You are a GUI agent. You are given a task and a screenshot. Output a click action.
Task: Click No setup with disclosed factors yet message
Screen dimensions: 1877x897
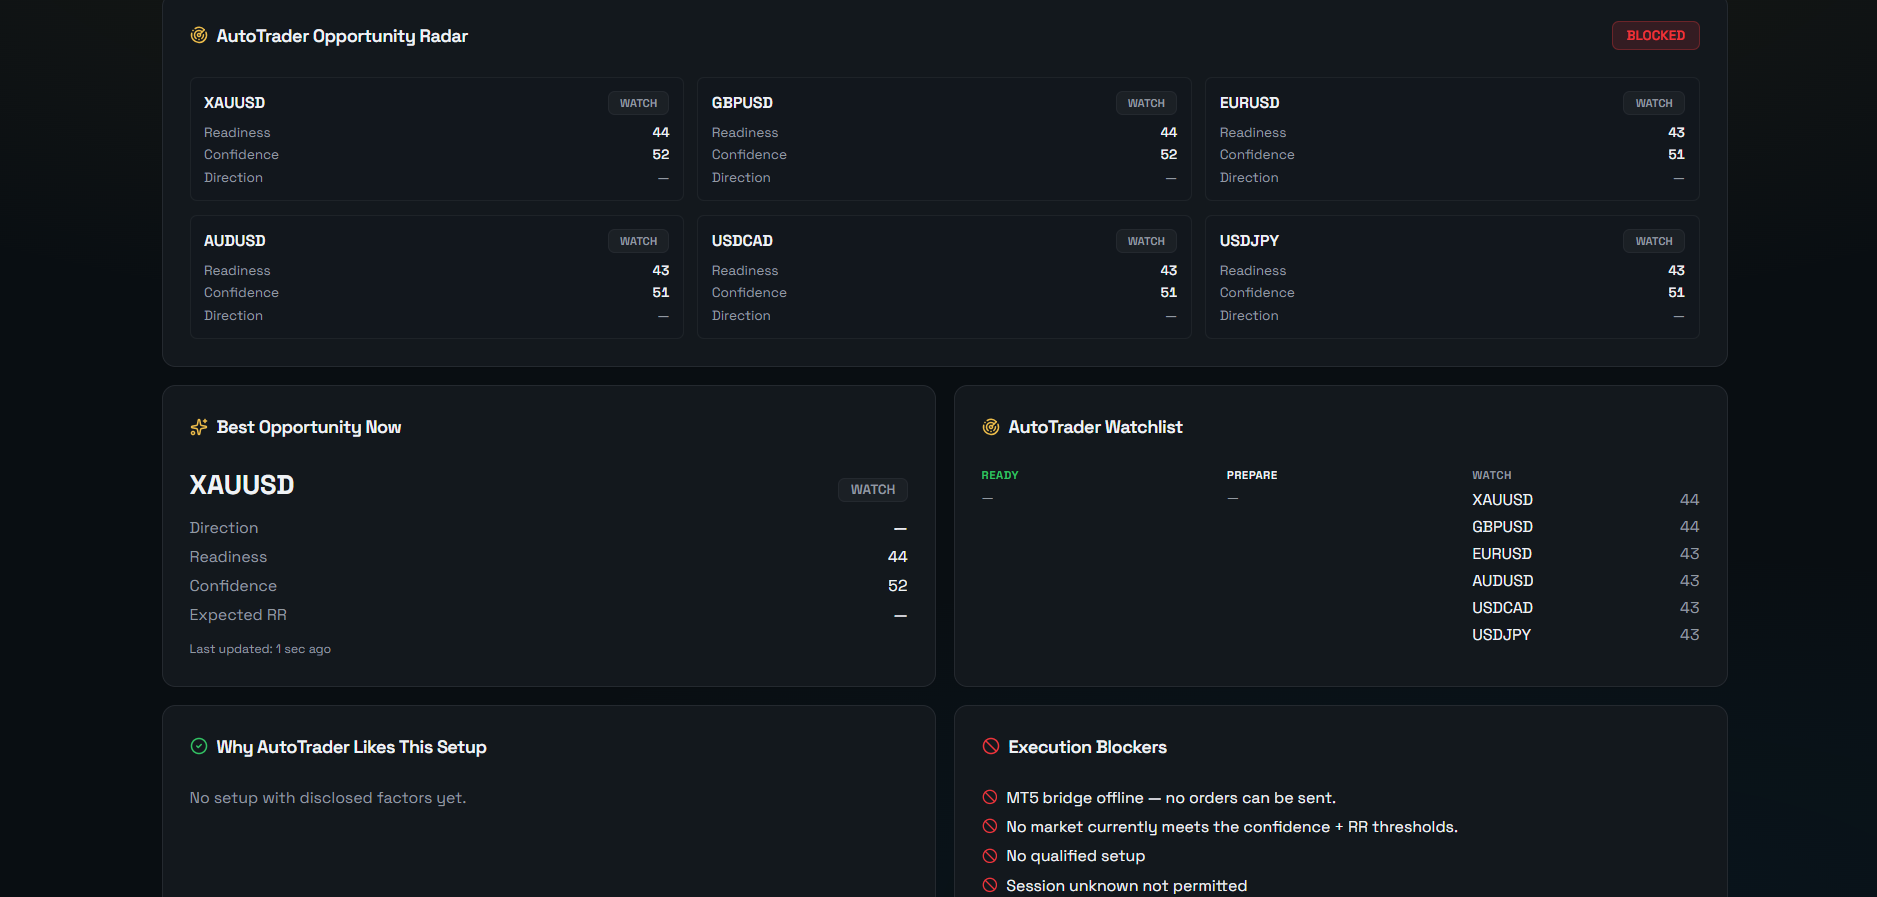point(328,798)
